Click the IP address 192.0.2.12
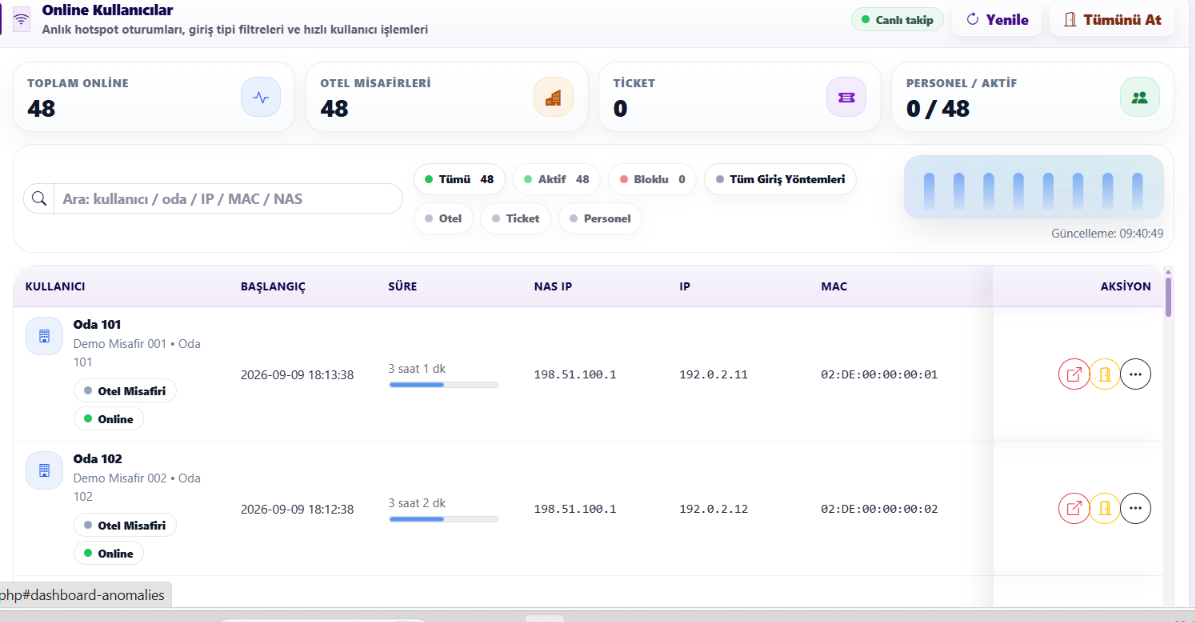The width and height of the screenshot is (1195, 622). (x=713, y=508)
